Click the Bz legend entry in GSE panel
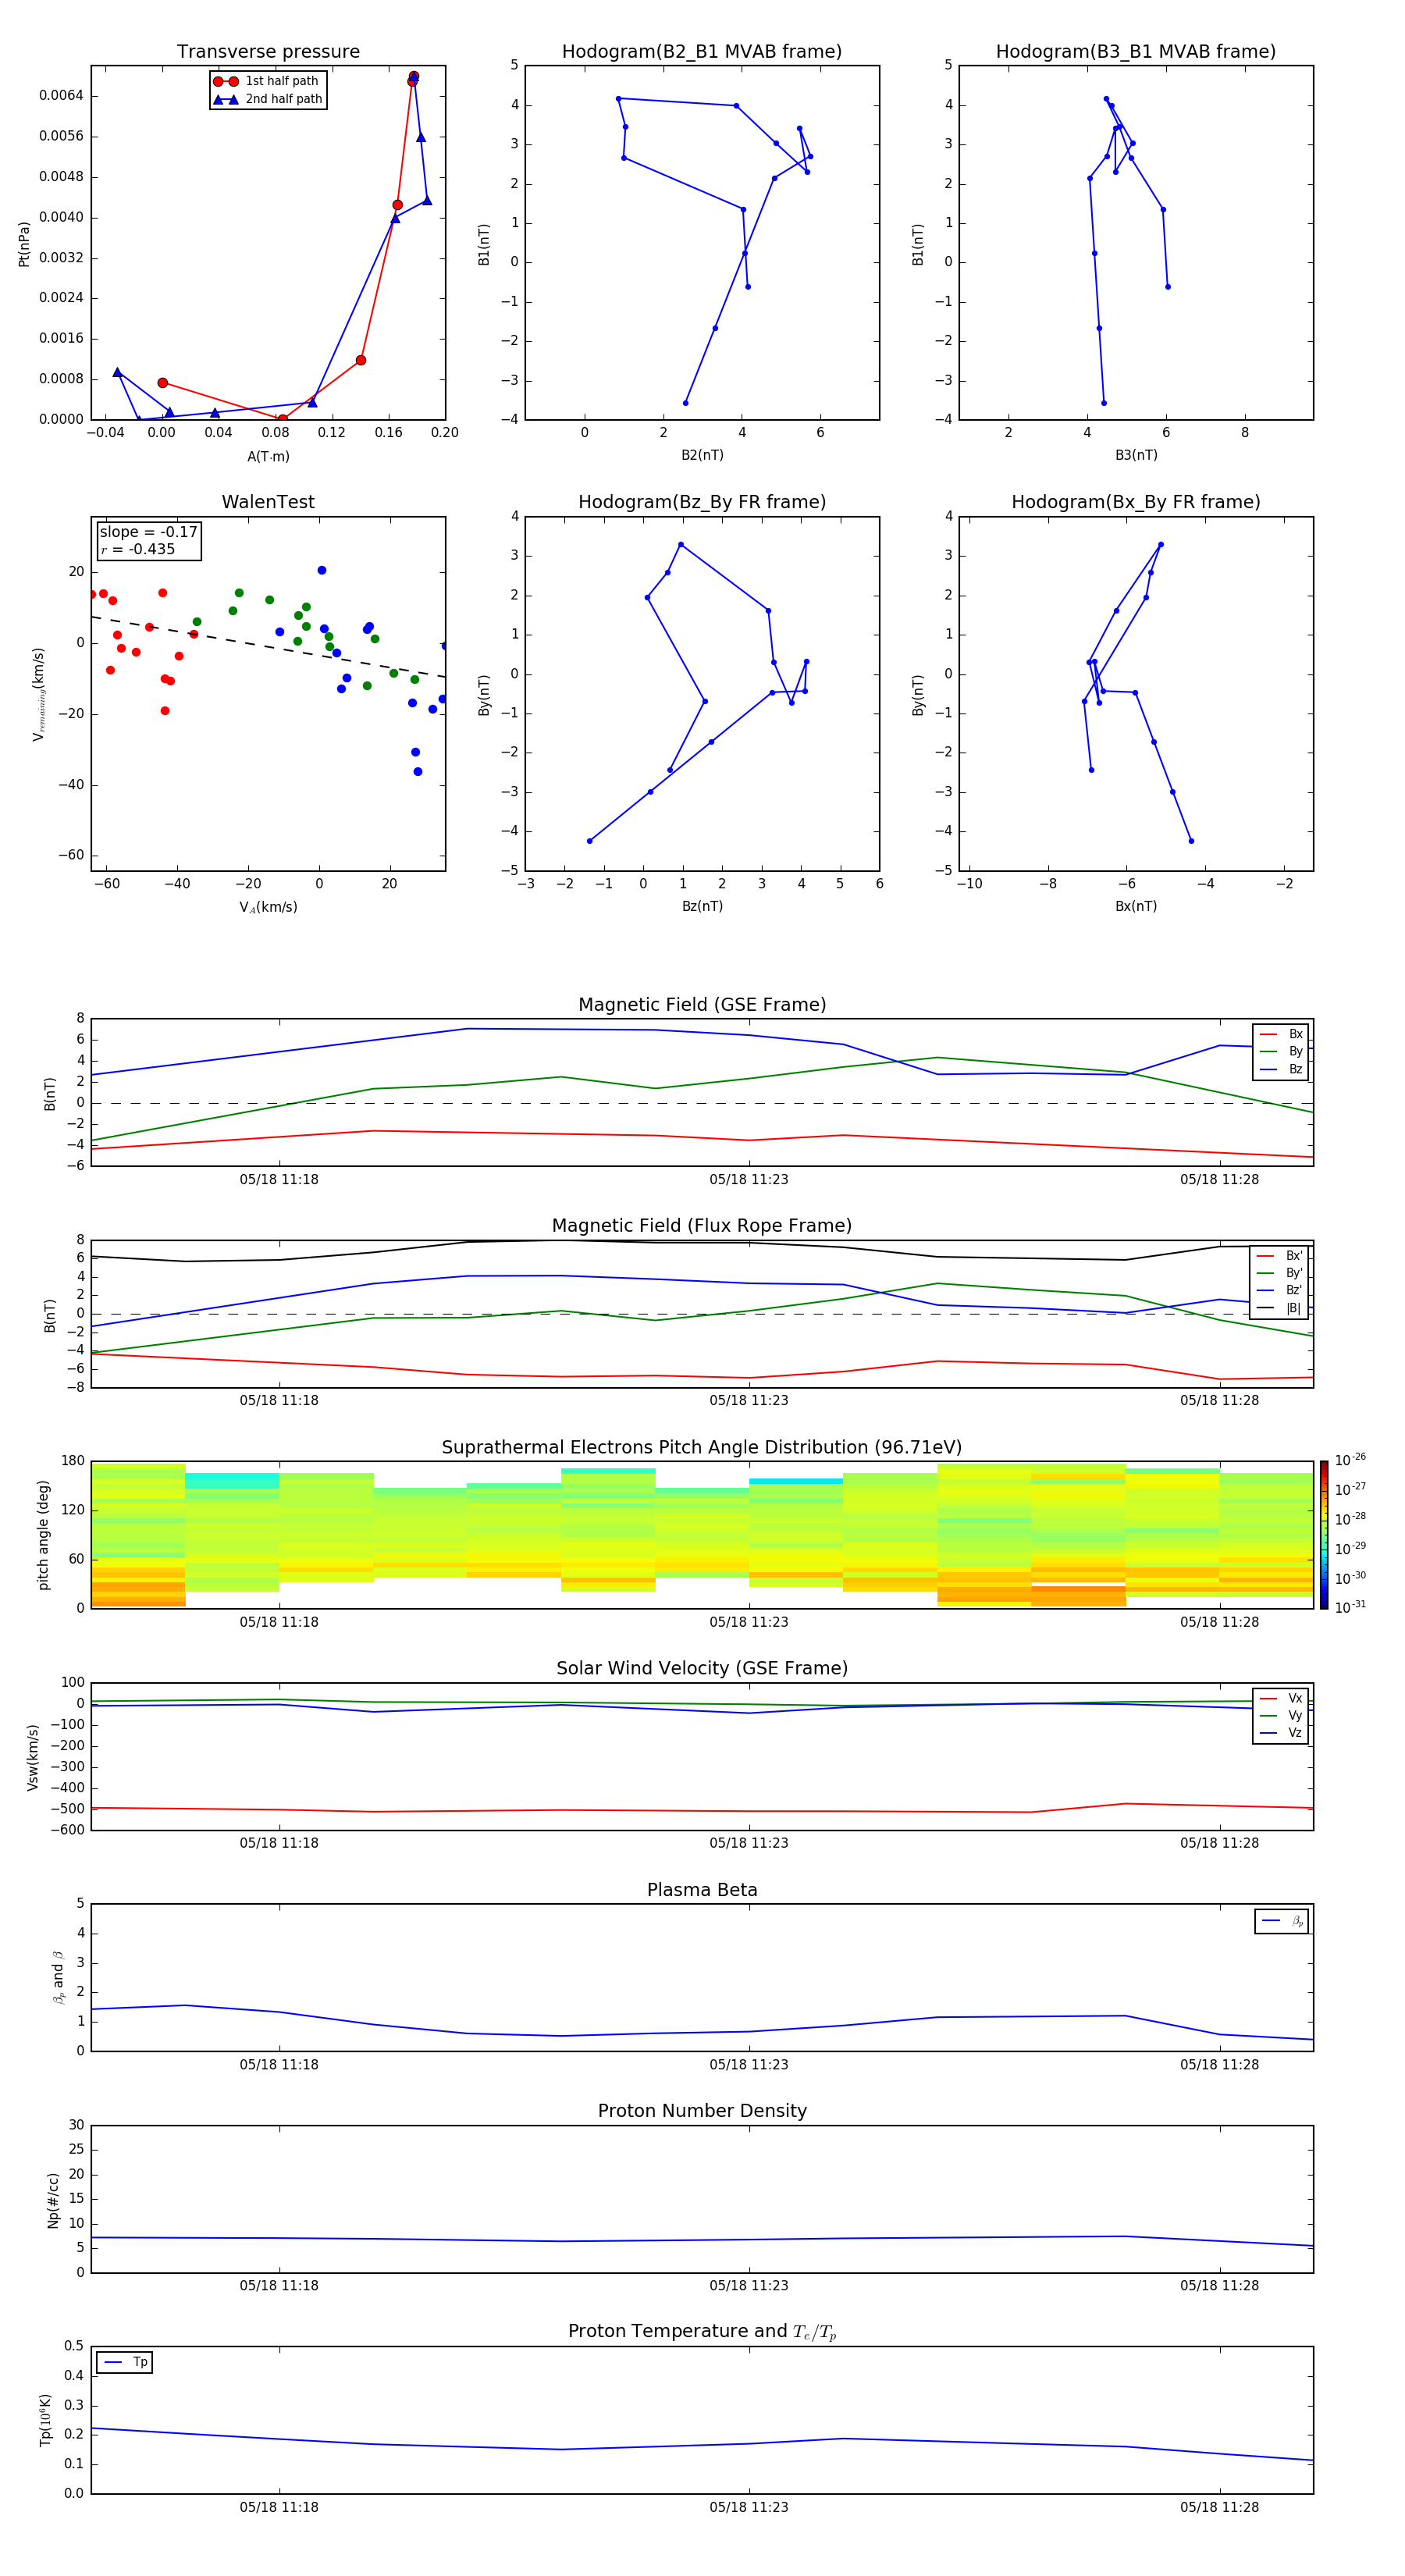Screen dimensions: 1405x2576 pos(1281,1069)
